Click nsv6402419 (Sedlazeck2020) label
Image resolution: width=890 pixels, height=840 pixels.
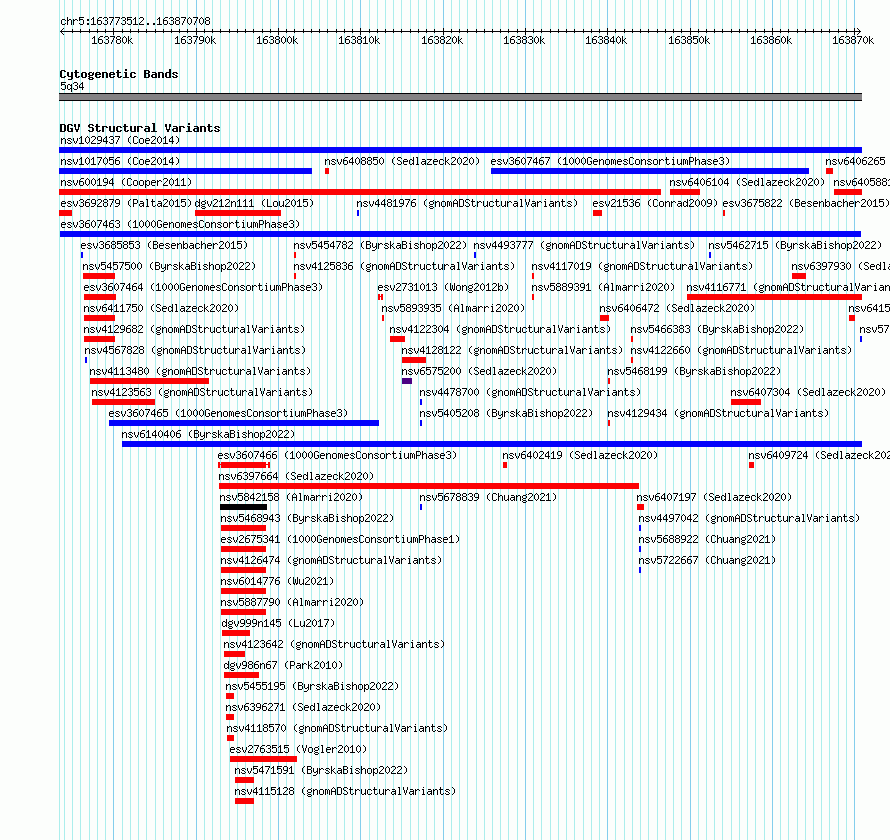tap(580, 455)
